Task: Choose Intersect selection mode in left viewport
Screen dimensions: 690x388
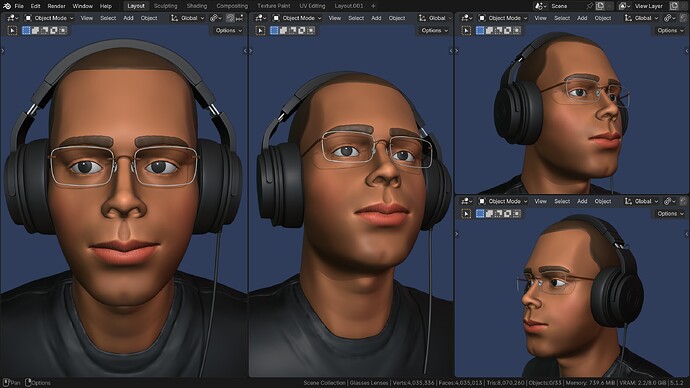Action: tap(63, 30)
